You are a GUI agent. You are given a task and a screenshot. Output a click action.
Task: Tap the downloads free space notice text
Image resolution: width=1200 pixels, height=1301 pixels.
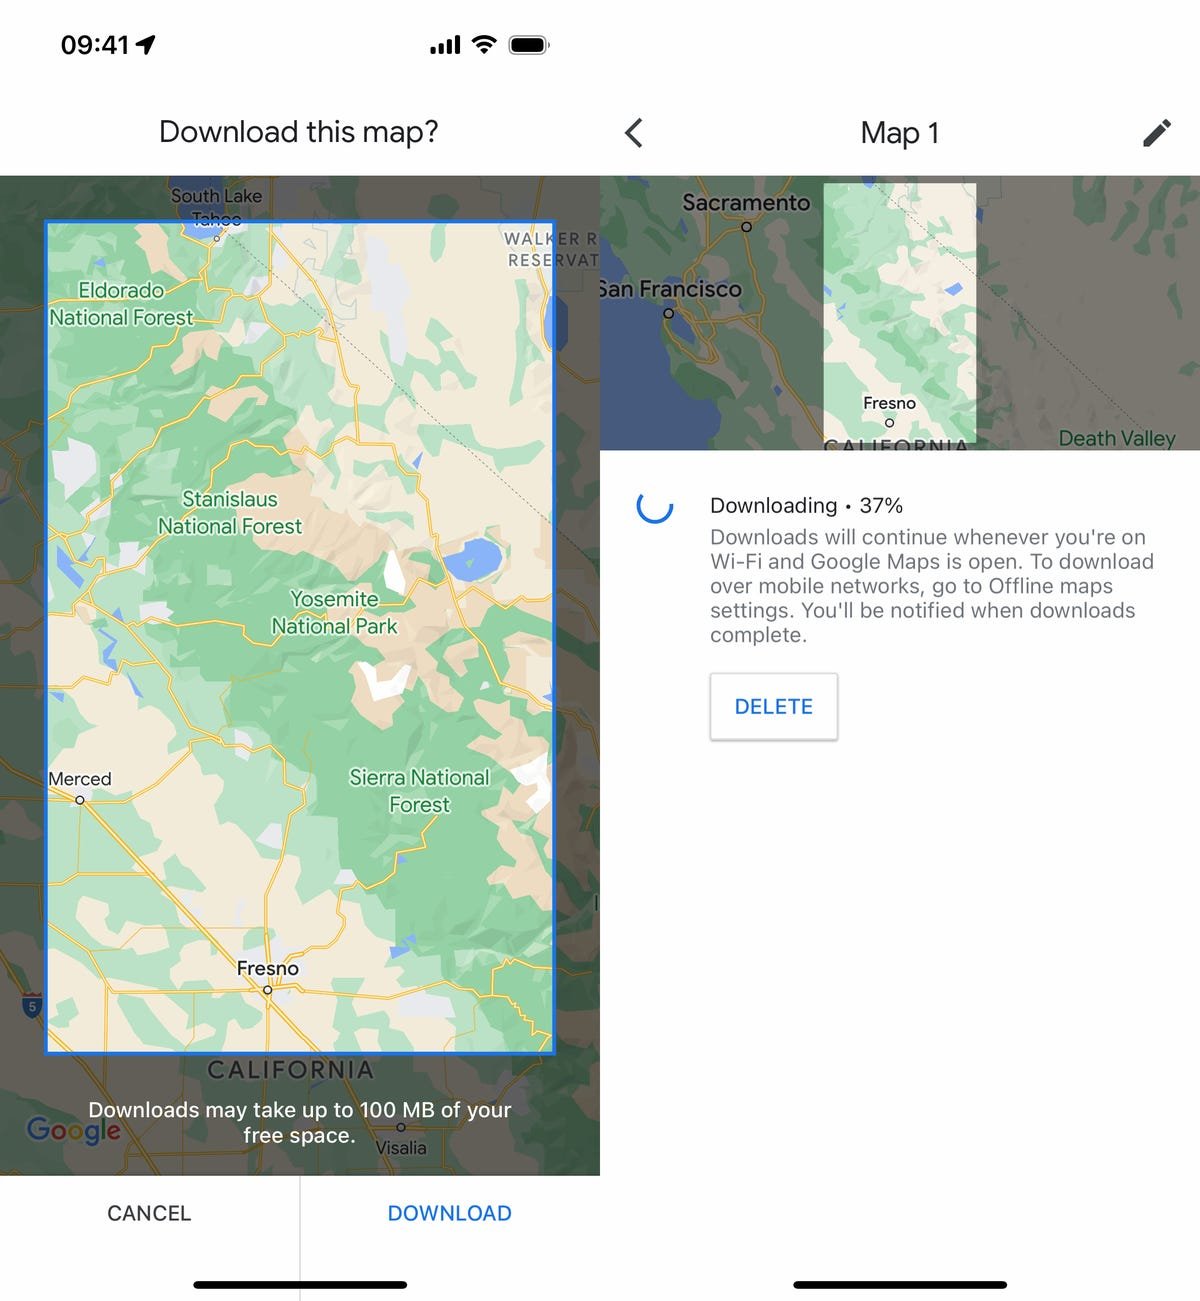299,1122
